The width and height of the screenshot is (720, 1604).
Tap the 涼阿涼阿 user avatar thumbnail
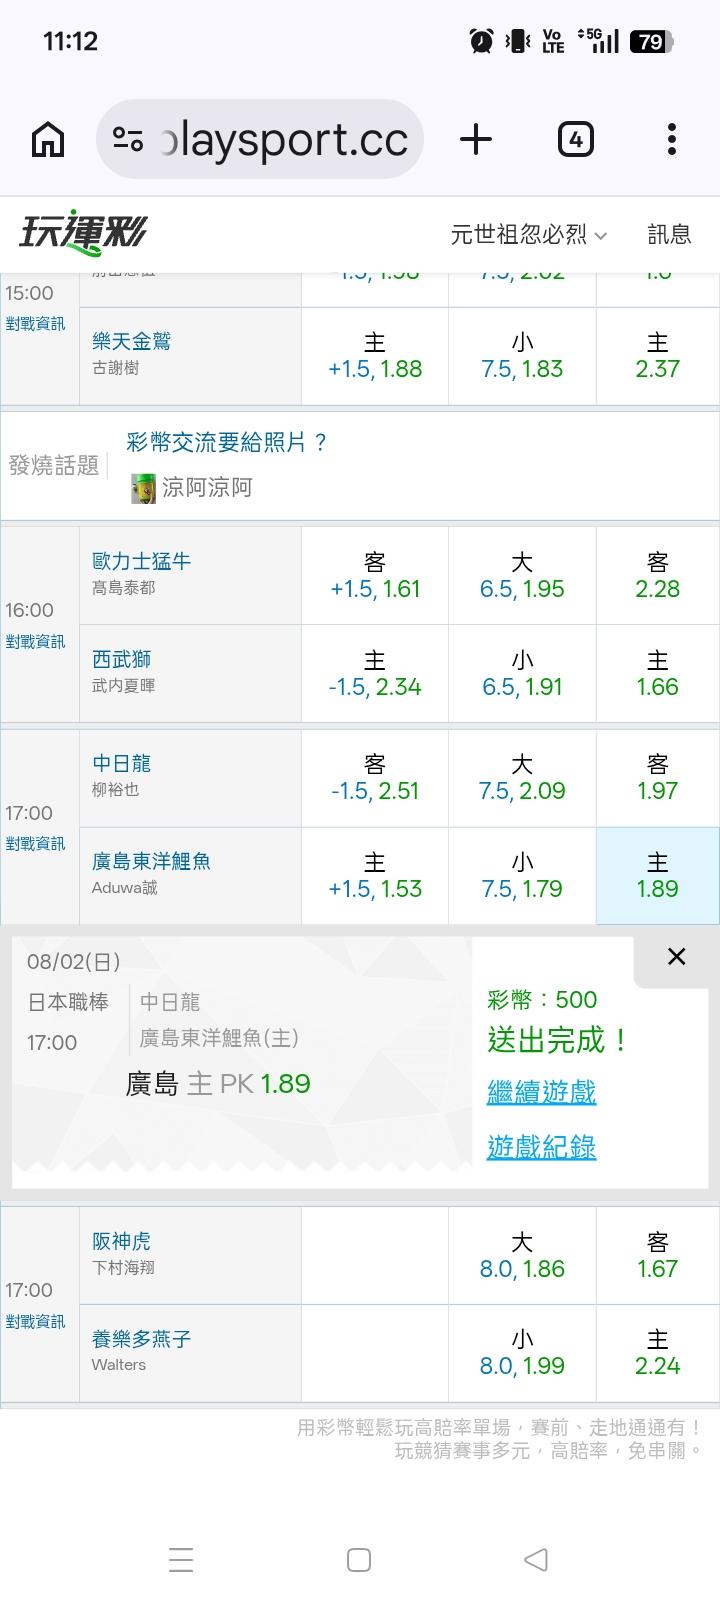point(143,488)
